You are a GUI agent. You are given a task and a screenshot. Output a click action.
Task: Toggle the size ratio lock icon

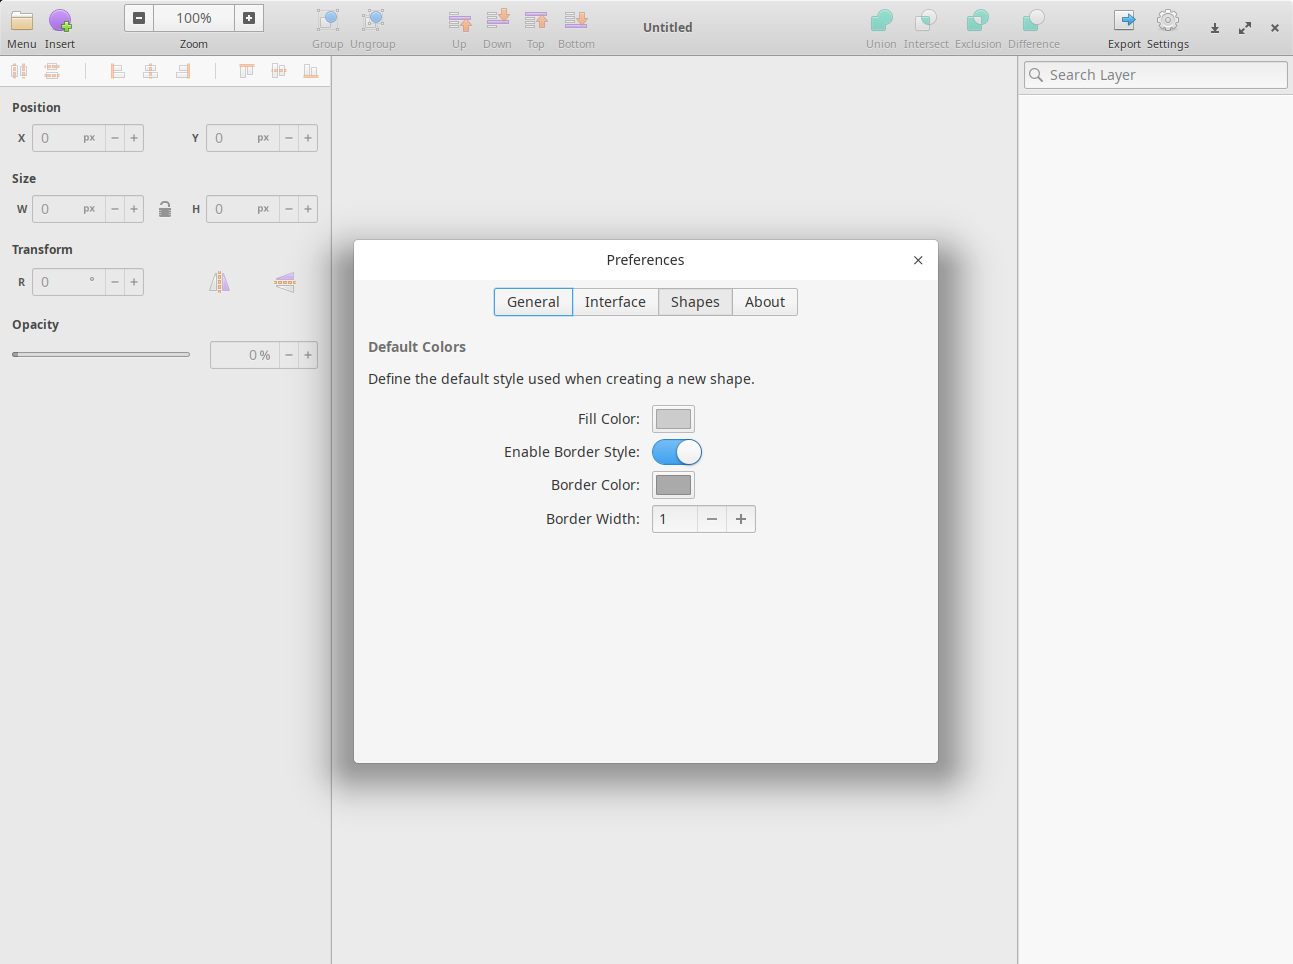click(165, 209)
